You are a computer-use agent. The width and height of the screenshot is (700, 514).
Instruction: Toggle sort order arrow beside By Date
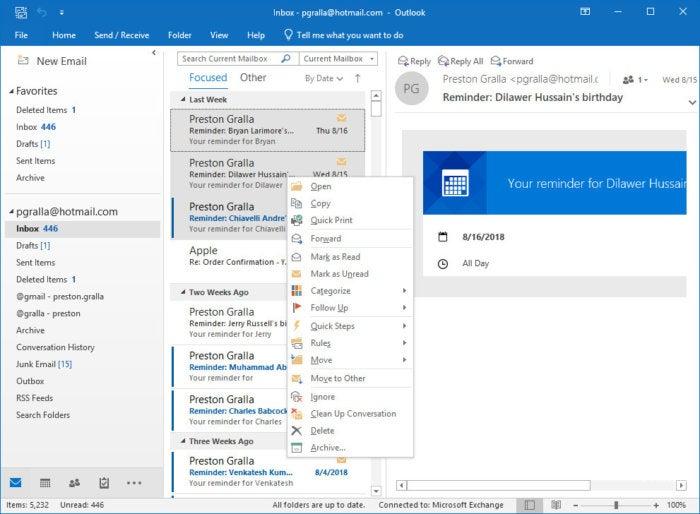(357, 78)
